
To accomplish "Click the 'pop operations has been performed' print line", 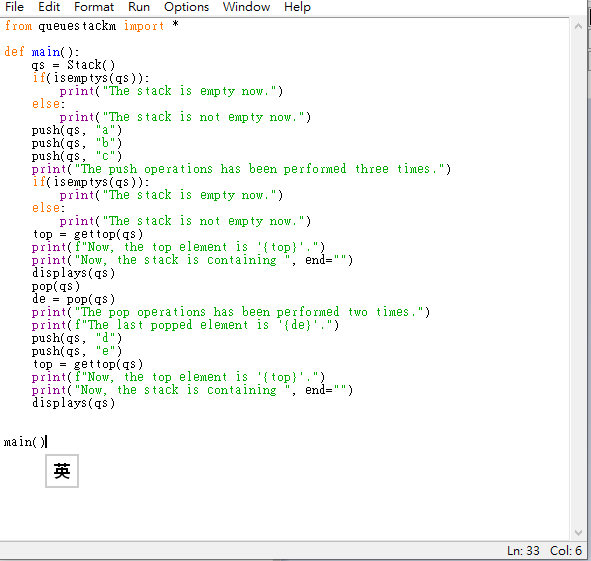I will 231,312.
